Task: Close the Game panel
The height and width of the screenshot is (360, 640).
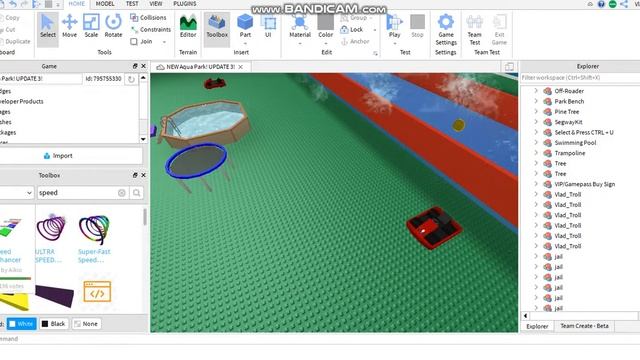Action: [x=143, y=66]
